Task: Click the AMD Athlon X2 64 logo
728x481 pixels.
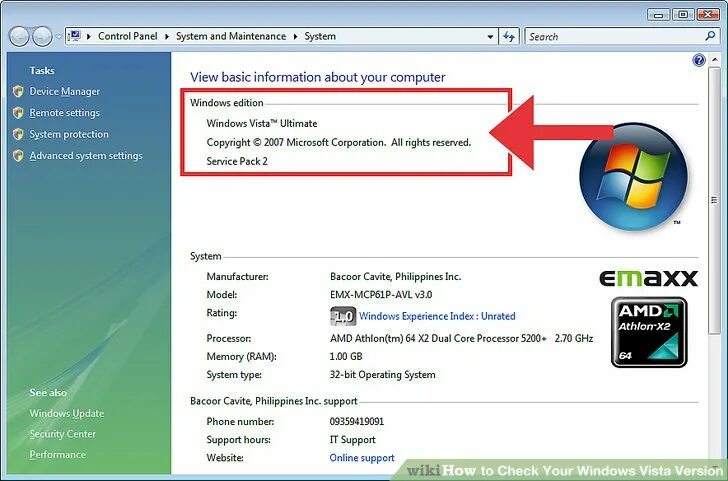Action: [649, 332]
